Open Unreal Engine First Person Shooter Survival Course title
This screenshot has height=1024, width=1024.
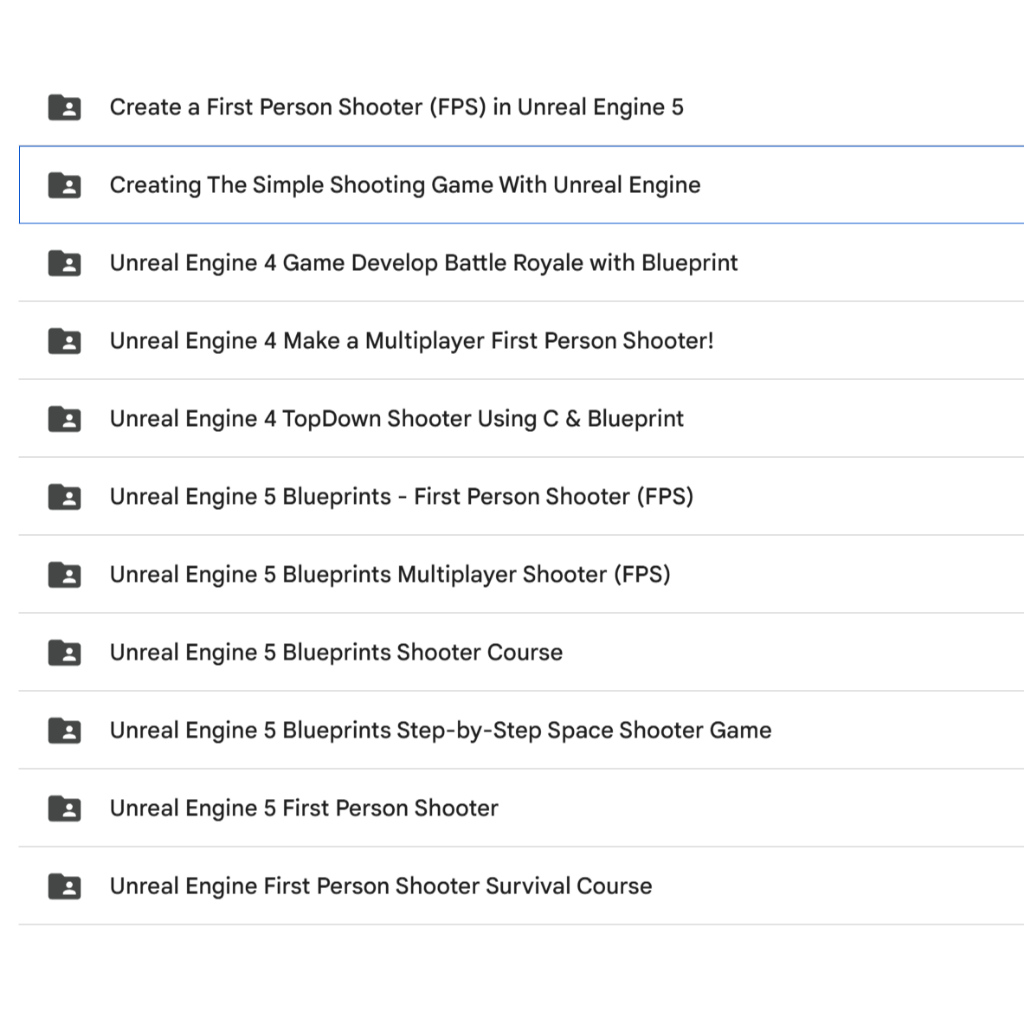pos(381,886)
